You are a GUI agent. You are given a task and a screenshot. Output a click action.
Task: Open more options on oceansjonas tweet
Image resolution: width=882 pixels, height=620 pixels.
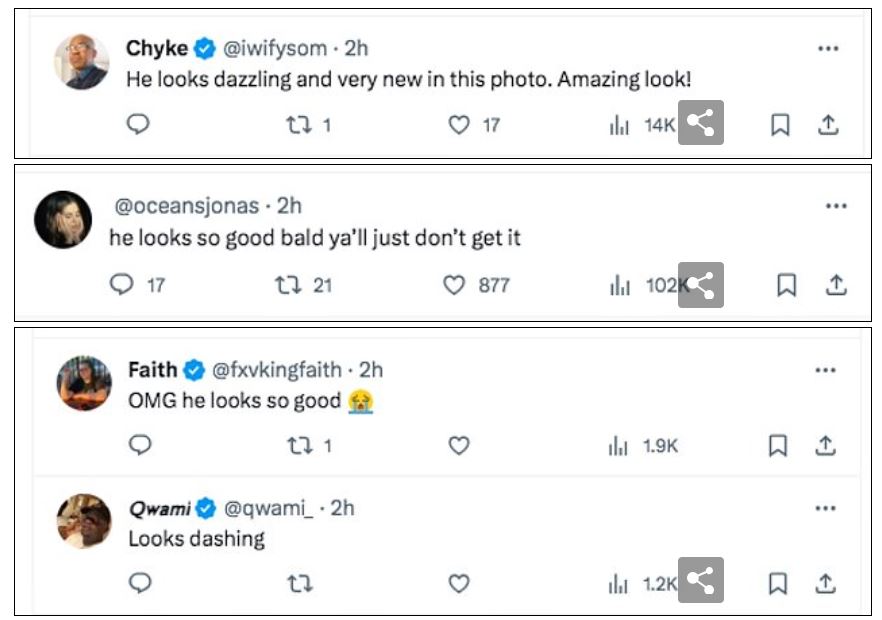[835, 206]
